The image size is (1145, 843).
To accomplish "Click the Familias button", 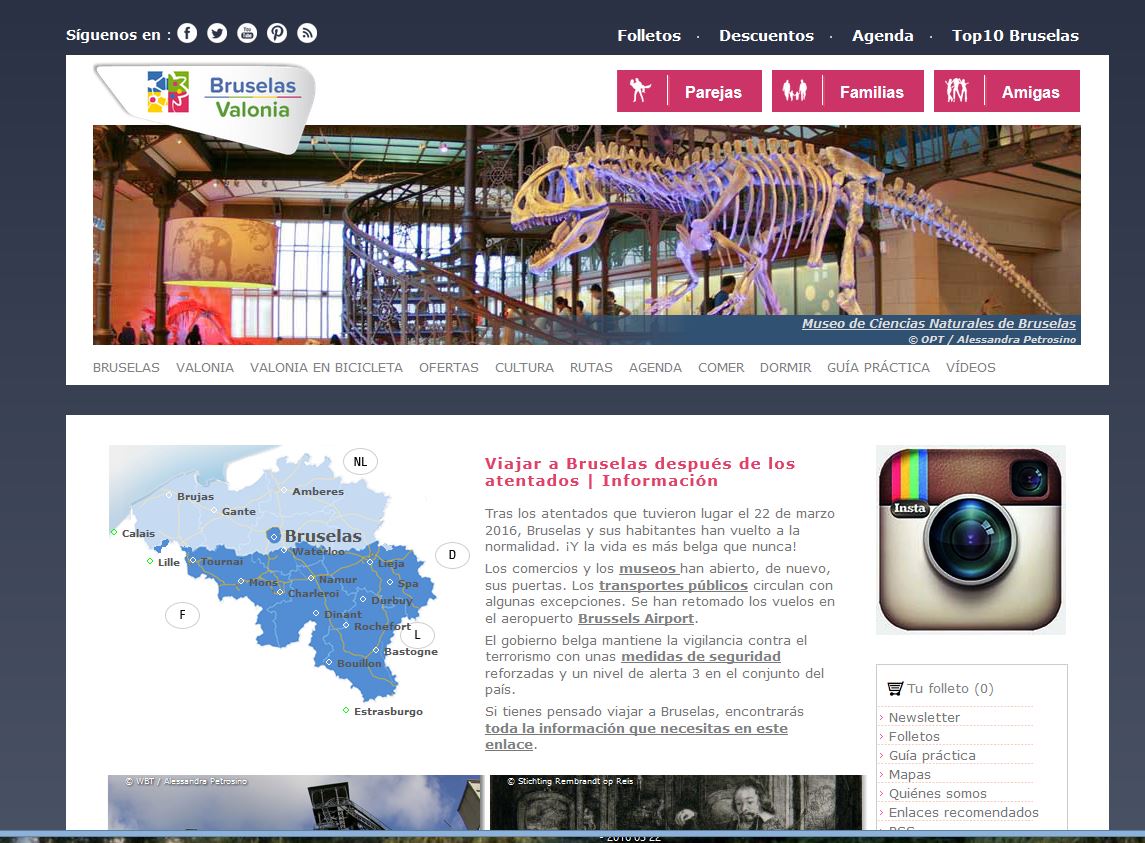I will [x=848, y=91].
